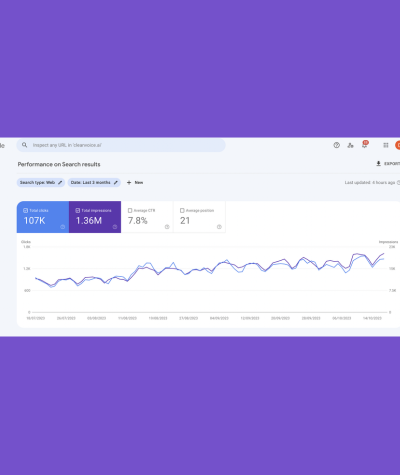
Task: Click the help icon on Total impressions card
Action: coord(115,227)
